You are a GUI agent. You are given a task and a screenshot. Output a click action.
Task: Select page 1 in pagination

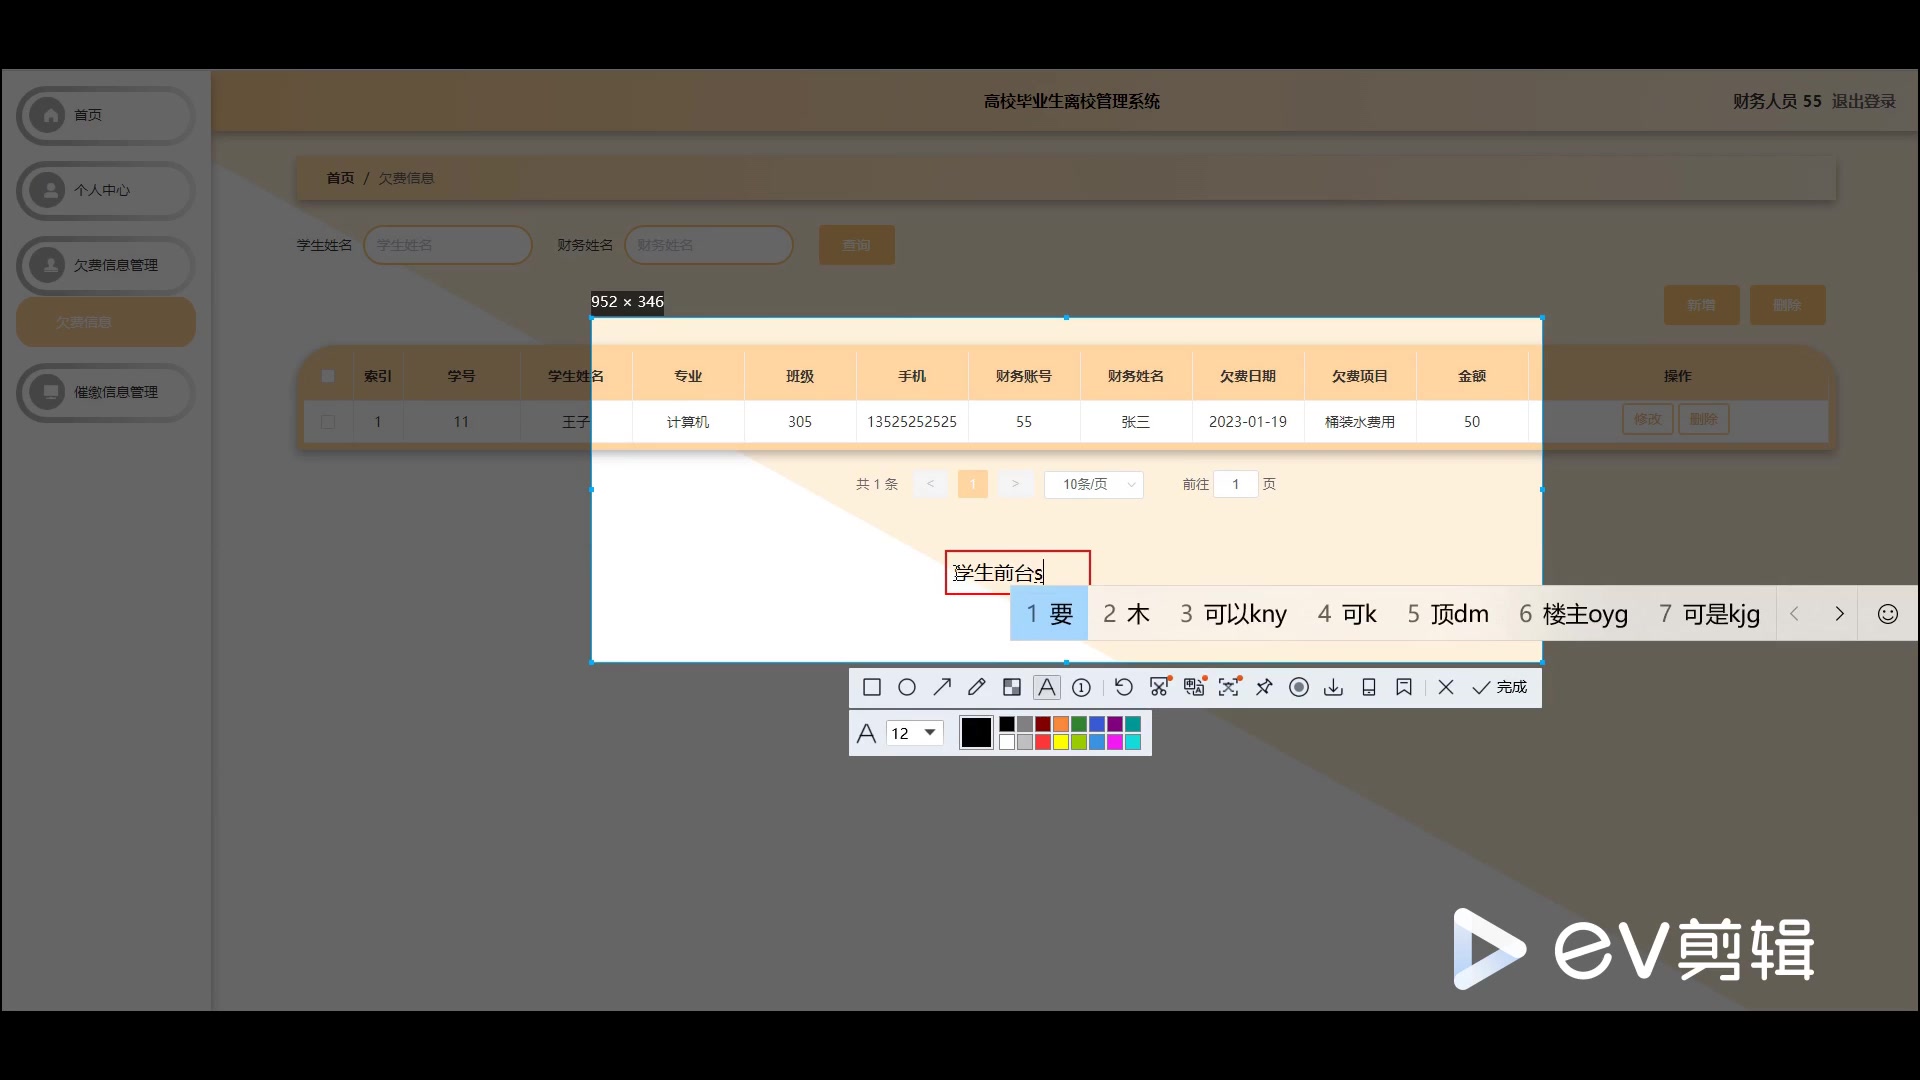tap(973, 484)
